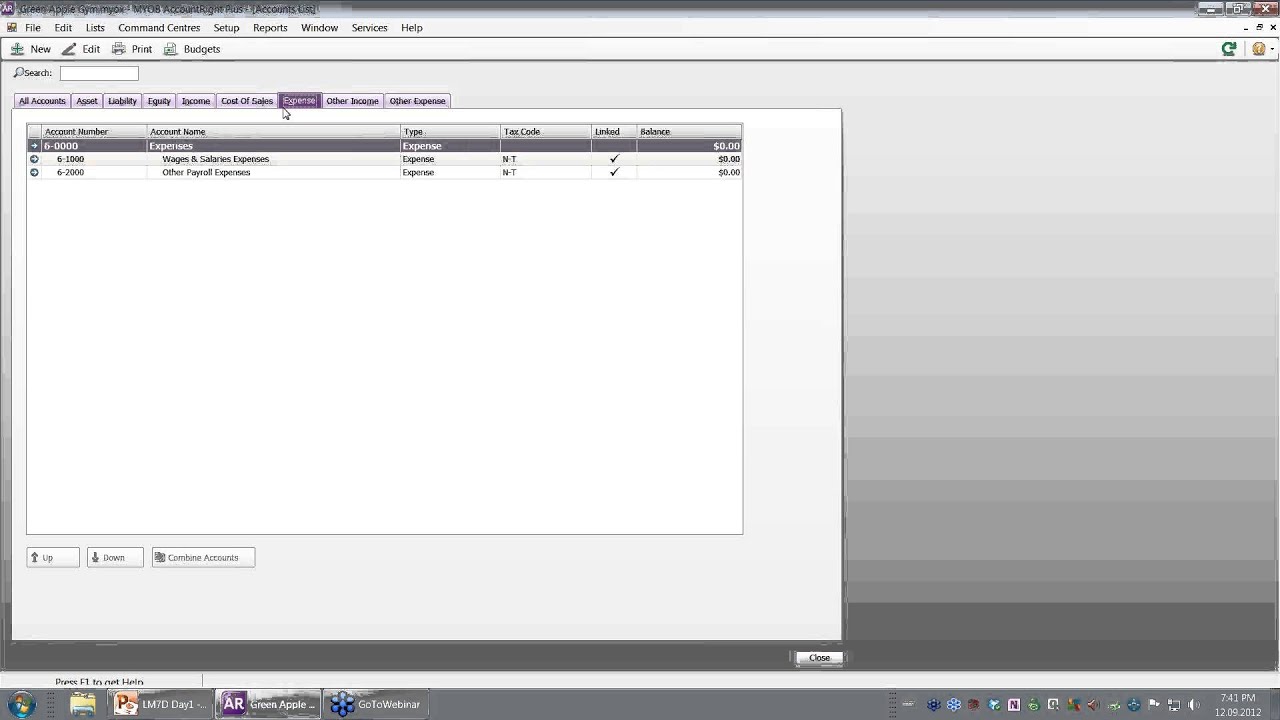Open detail arrow for account 6-2000
This screenshot has height=720, width=1280.
34,172
